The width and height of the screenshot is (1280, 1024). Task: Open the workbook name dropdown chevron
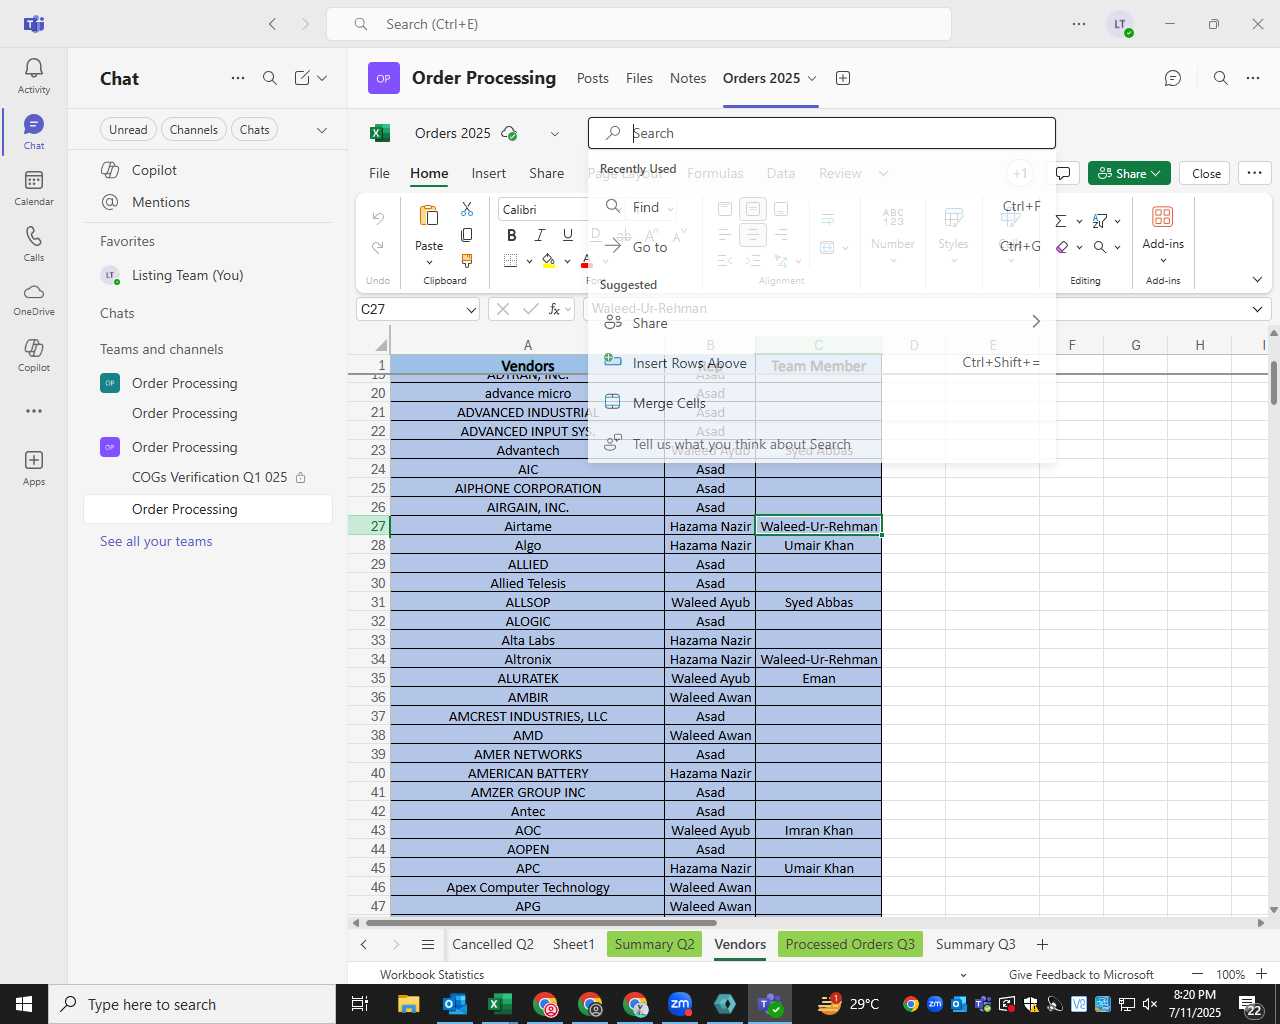pos(555,134)
